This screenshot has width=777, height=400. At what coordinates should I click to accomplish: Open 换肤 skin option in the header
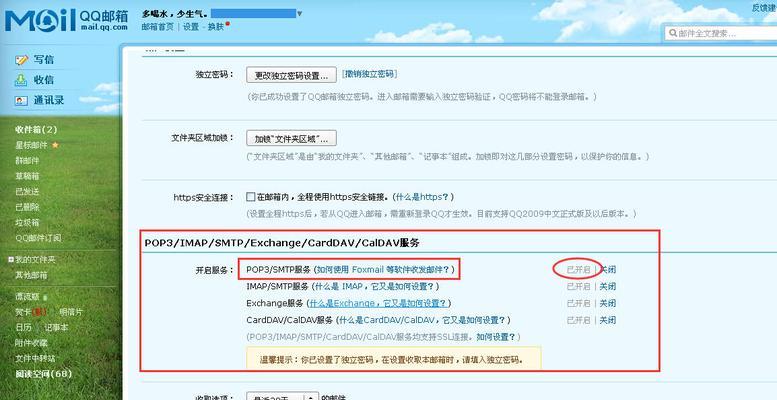click(x=216, y=27)
